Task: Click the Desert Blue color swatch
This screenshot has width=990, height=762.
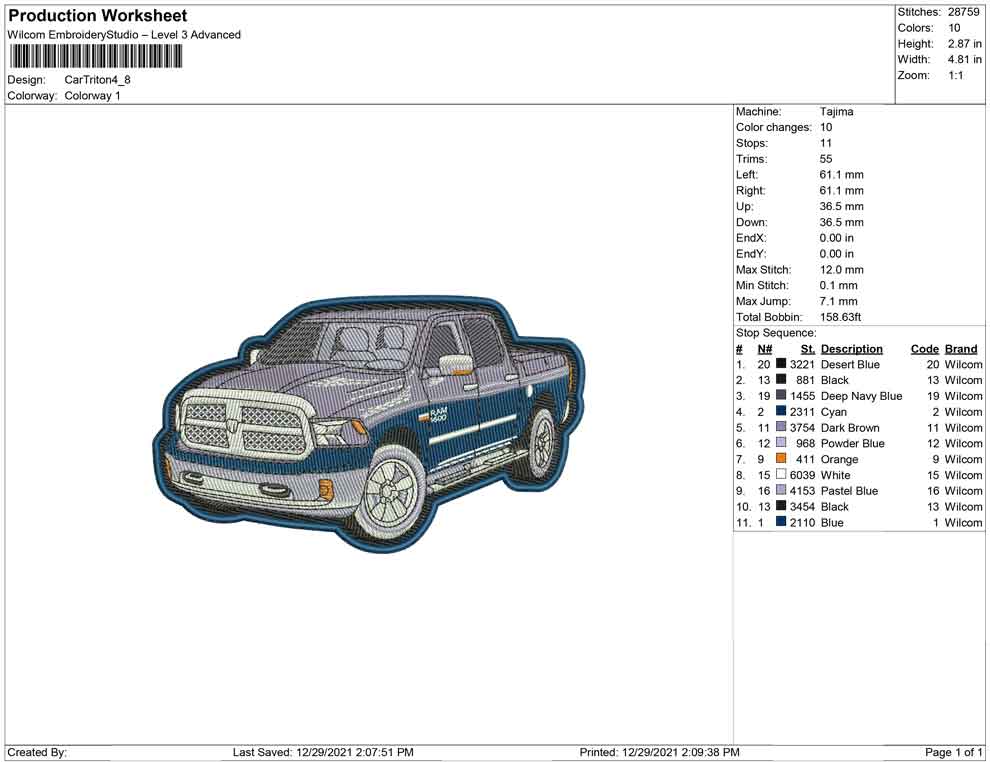Action: (x=781, y=364)
